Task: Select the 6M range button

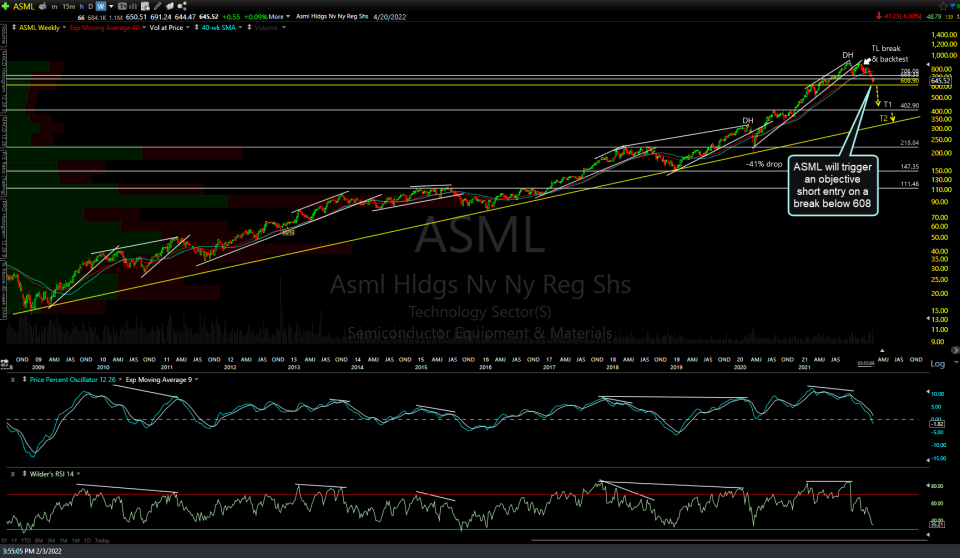Action: (x=39, y=540)
